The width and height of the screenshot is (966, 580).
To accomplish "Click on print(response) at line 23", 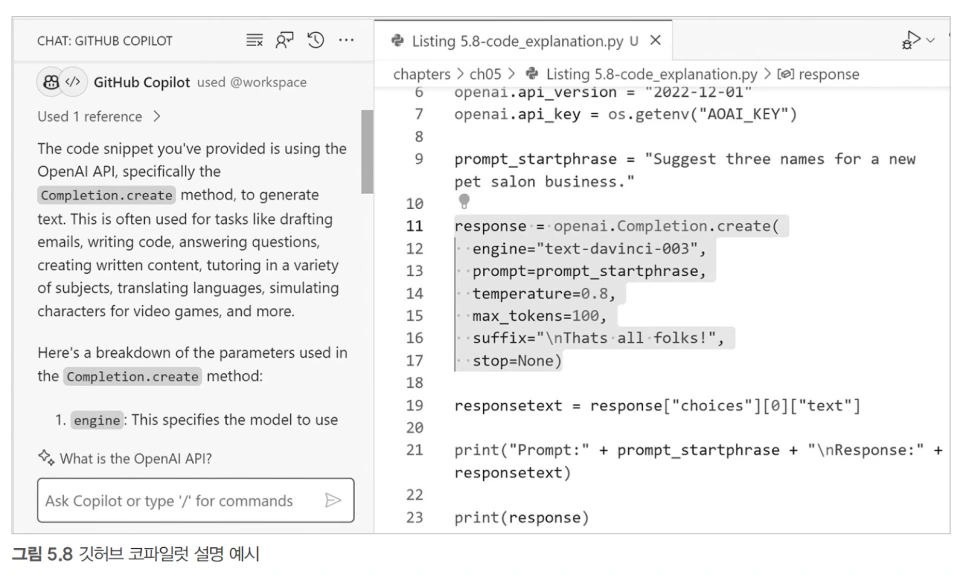I will [x=522, y=518].
